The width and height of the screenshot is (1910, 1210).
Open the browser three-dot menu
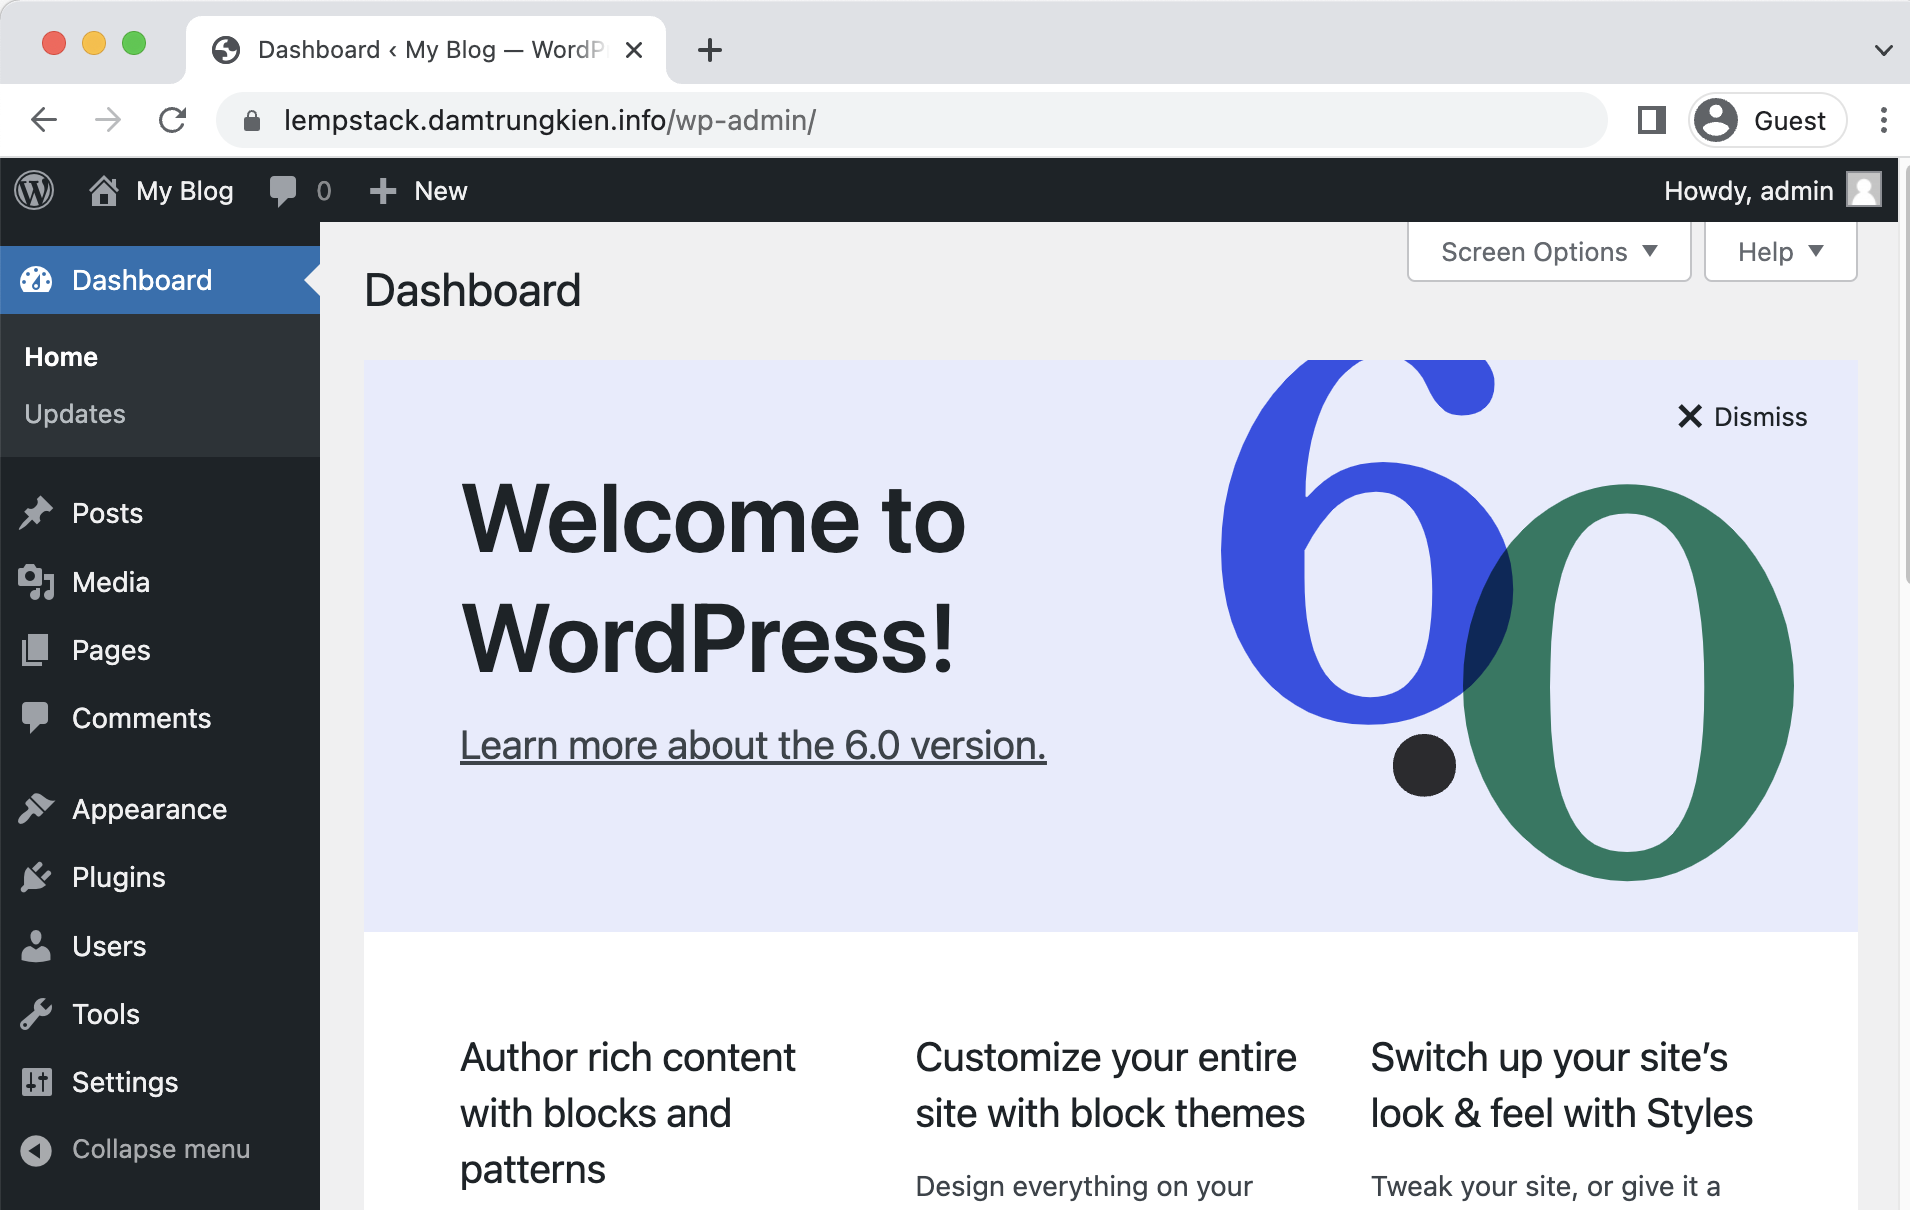[1884, 120]
